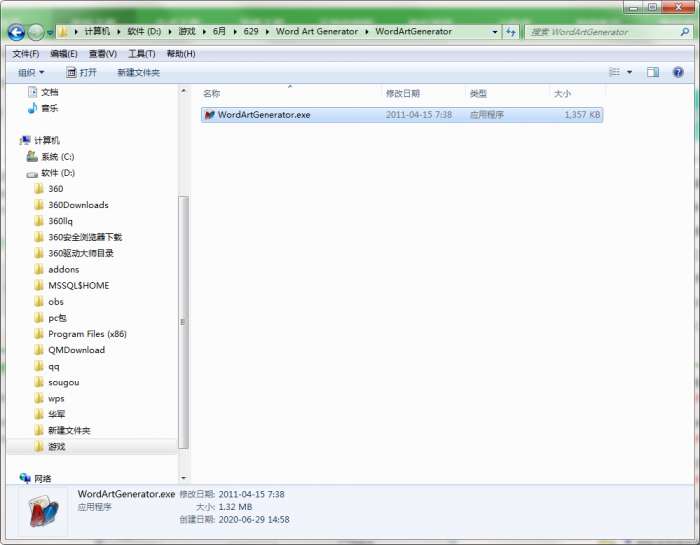Open the 华军 folder

pos(57,414)
